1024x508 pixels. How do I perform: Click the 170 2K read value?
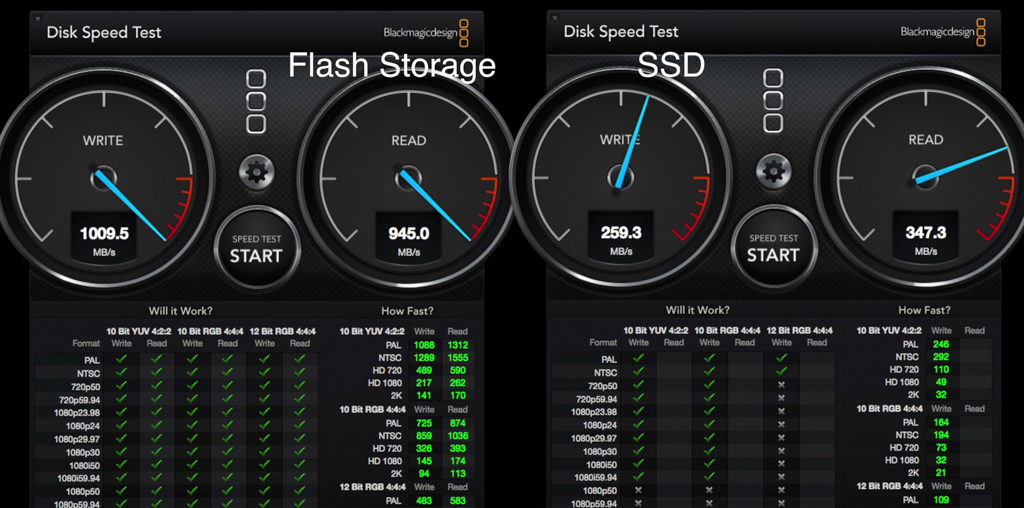(x=458, y=395)
